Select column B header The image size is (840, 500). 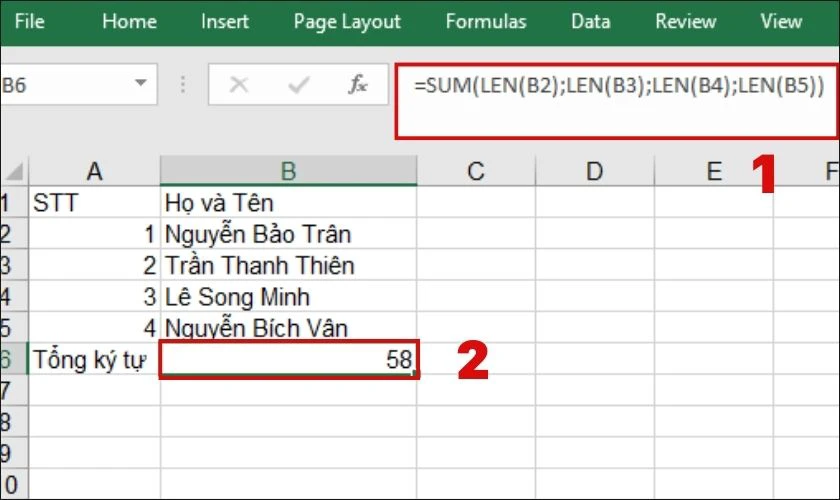tap(288, 171)
